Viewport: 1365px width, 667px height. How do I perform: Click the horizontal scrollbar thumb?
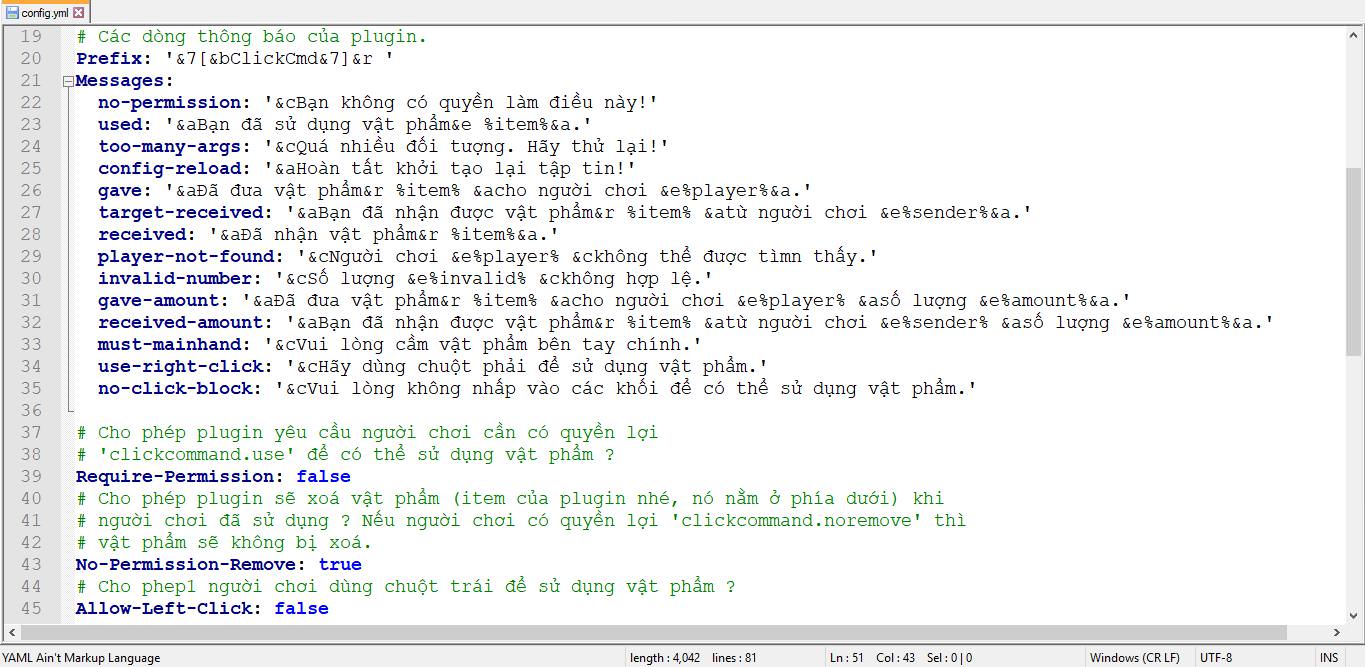(x=654, y=632)
